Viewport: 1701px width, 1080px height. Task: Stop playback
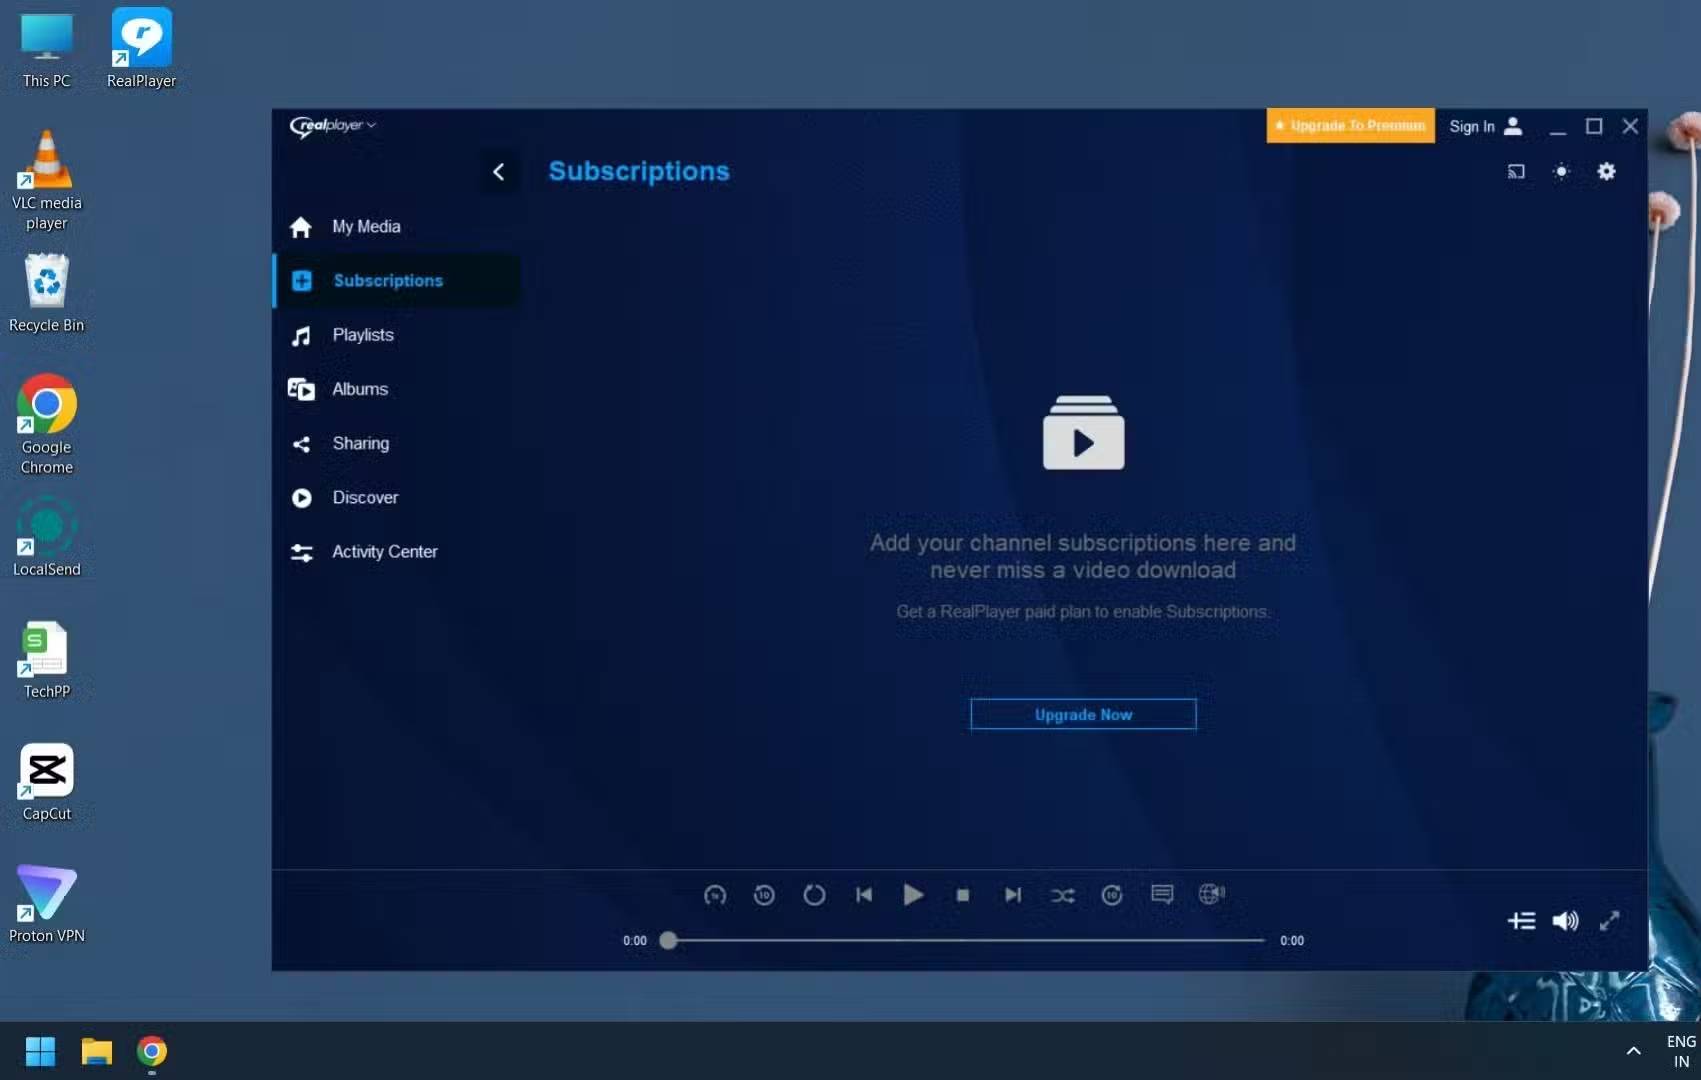click(963, 895)
